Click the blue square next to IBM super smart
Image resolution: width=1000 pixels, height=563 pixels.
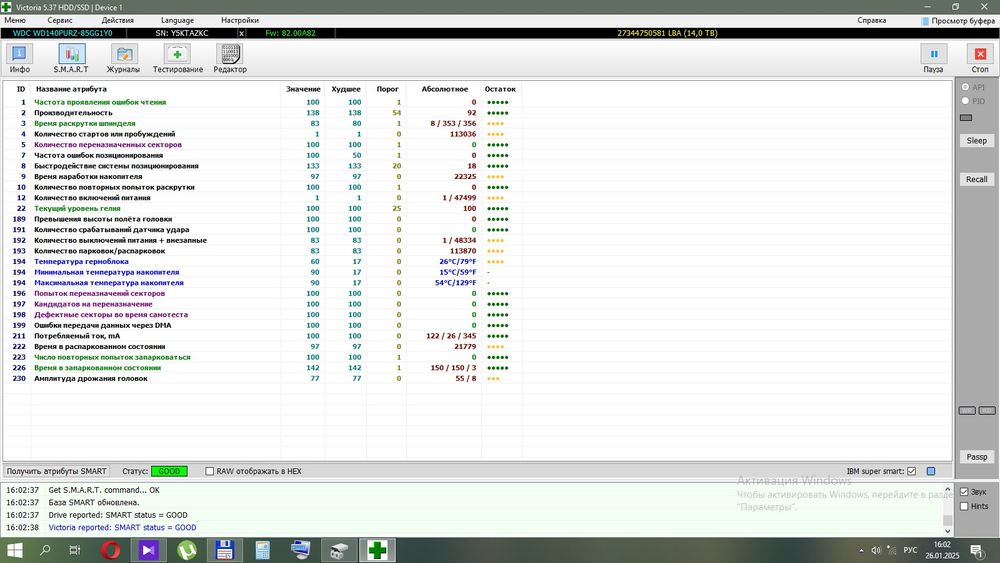pyautogui.click(x=930, y=471)
